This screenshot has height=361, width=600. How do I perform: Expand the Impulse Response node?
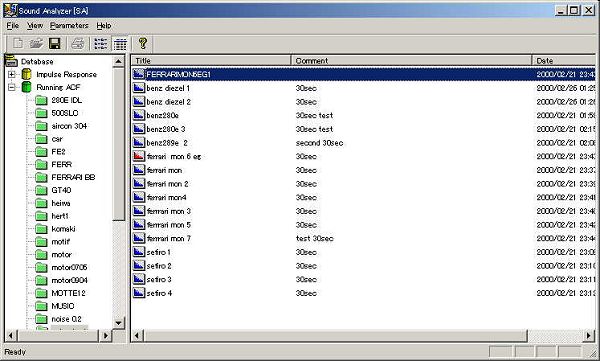12,74
